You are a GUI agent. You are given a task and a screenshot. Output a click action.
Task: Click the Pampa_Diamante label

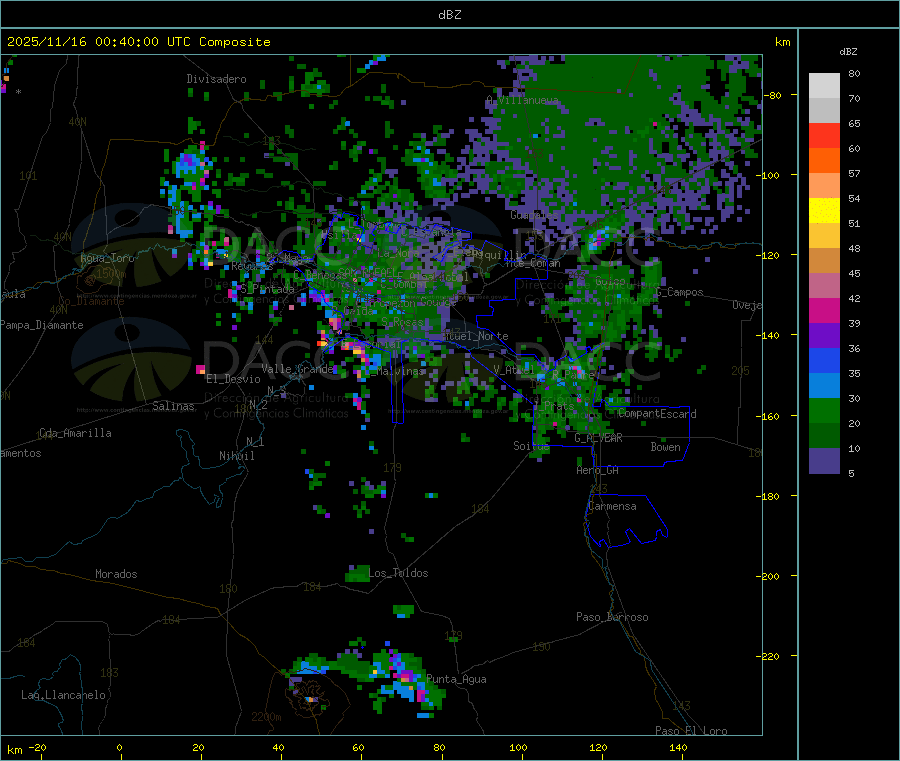tap(42, 325)
